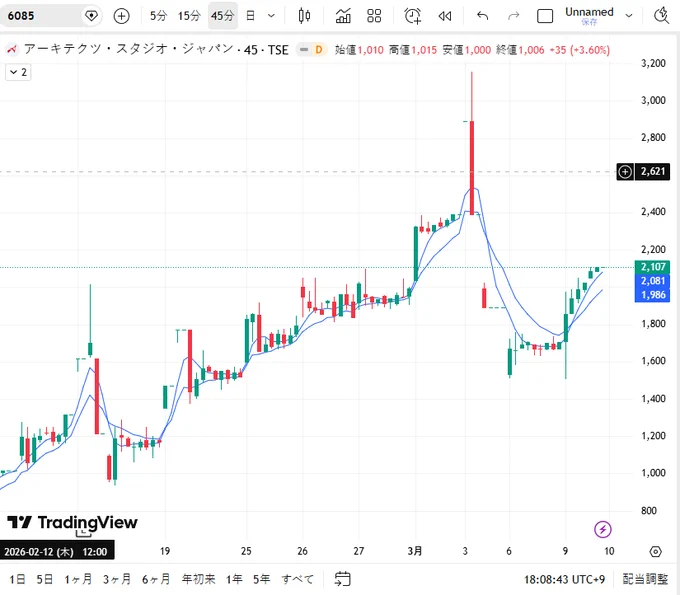Viewport: 680px width, 595px height.
Task: Click the 6085 symbol search field
Action: [x=41, y=16]
